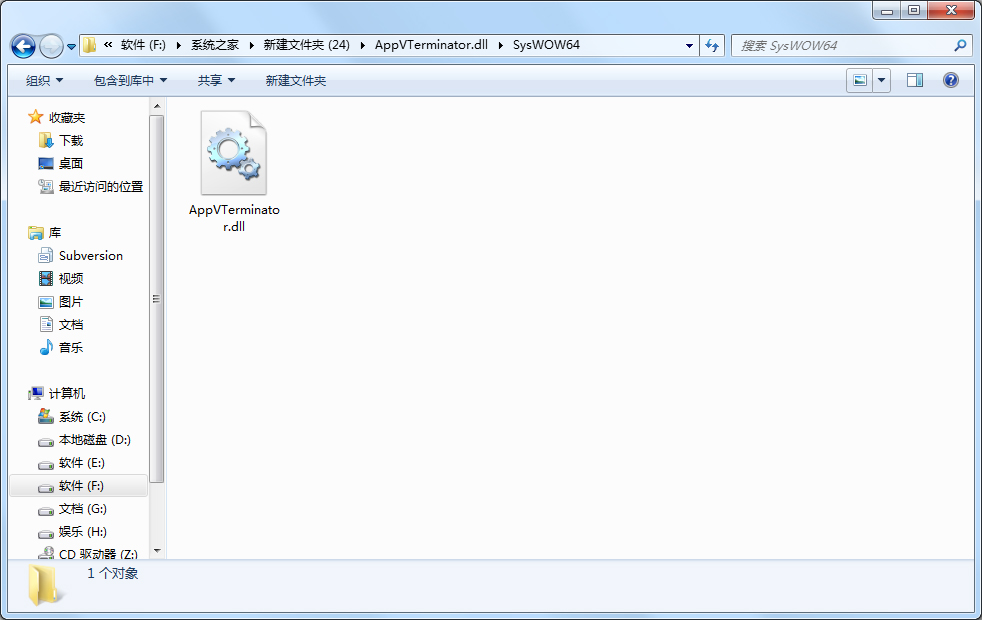This screenshot has height=620, width=982.
Task: Refresh the SysWOW64 folder view
Action: pos(712,46)
